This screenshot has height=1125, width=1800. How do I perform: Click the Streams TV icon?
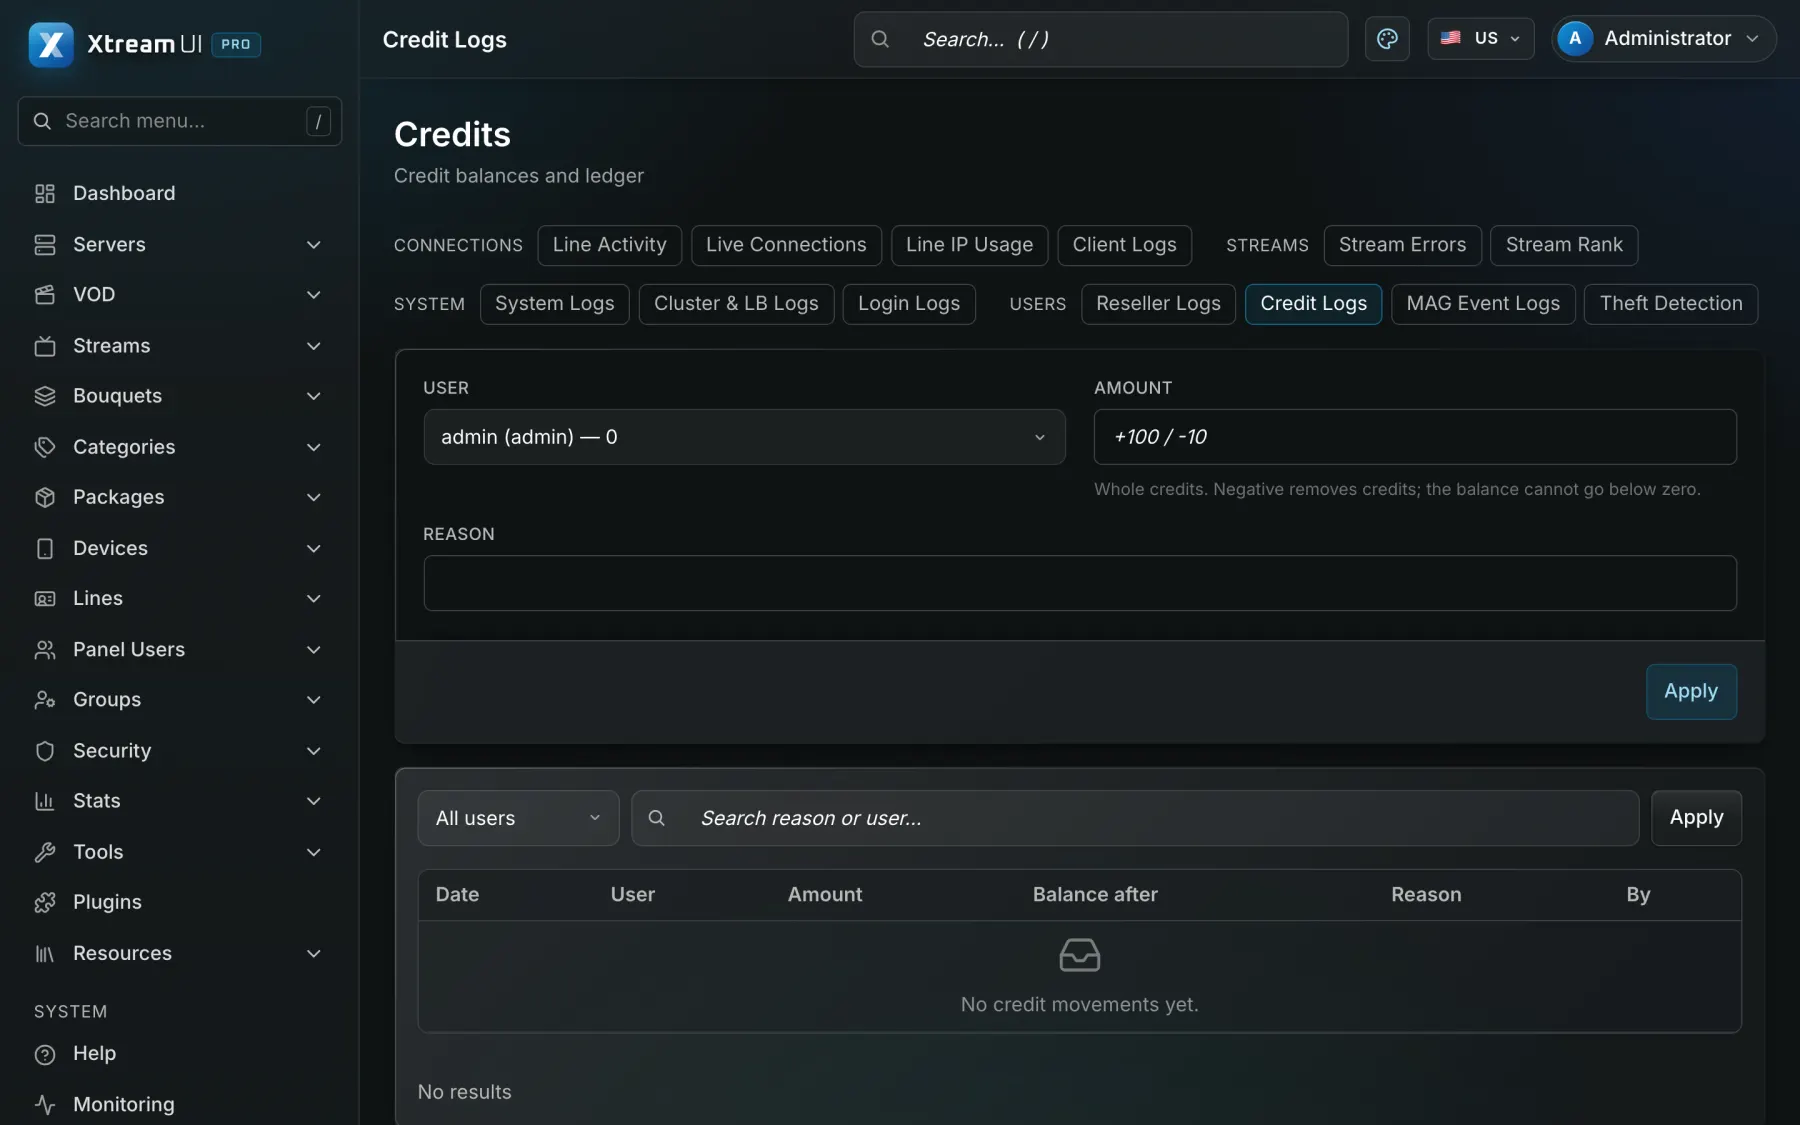(45, 346)
